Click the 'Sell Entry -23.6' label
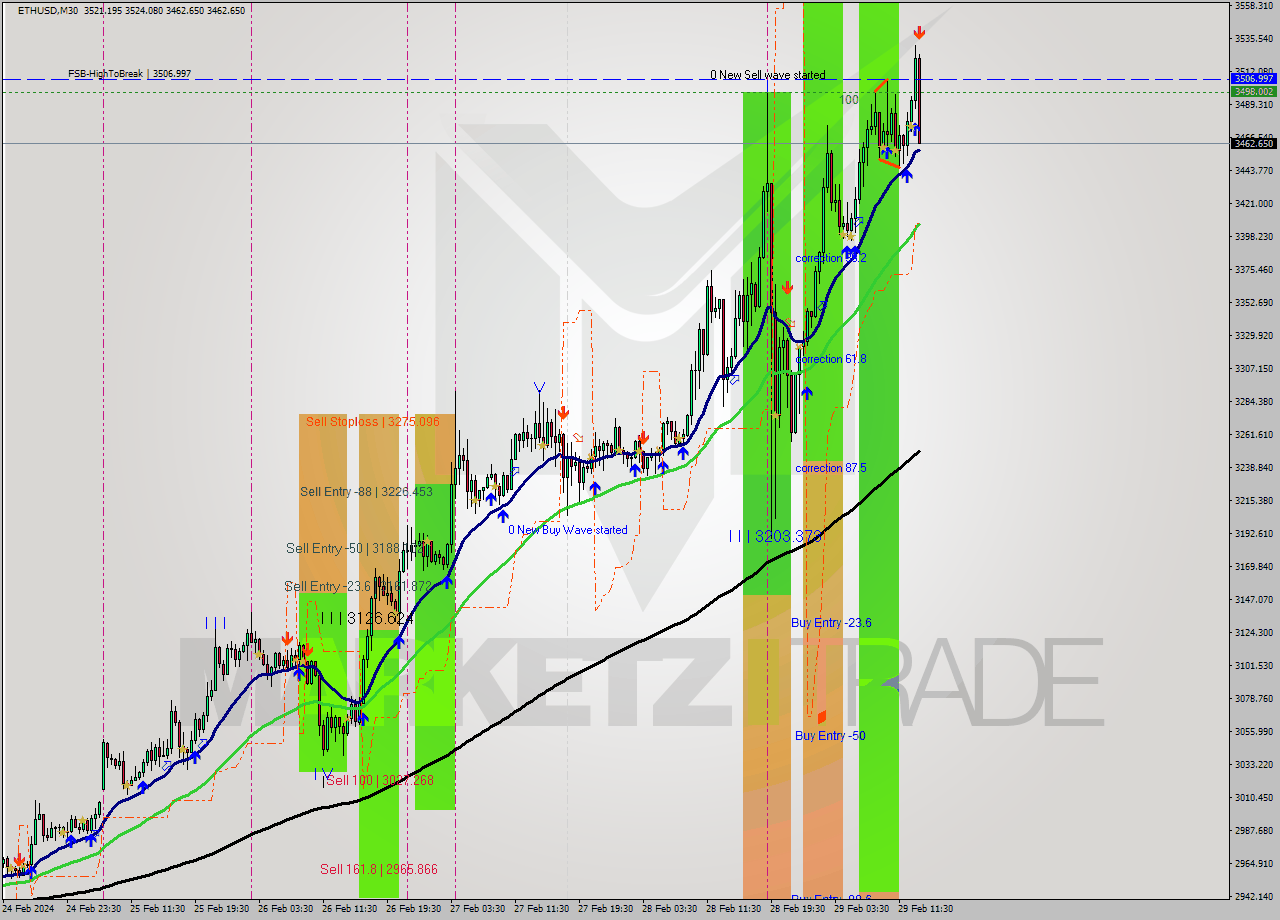The width and height of the screenshot is (1280, 920). pyautogui.click(x=327, y=587)
